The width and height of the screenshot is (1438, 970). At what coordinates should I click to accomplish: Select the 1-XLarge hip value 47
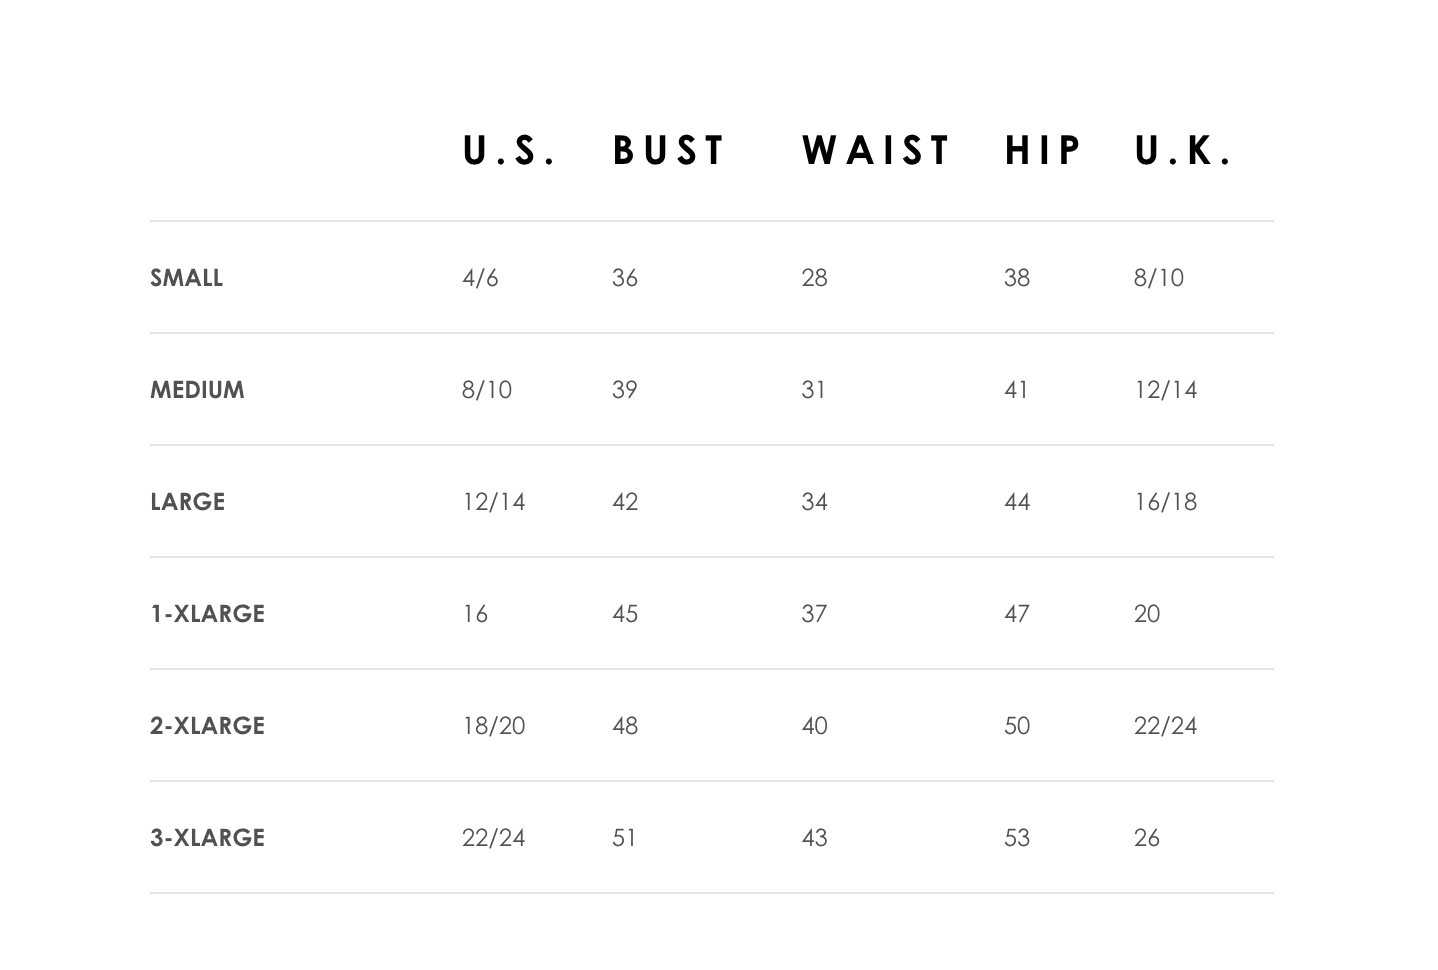1017,614
